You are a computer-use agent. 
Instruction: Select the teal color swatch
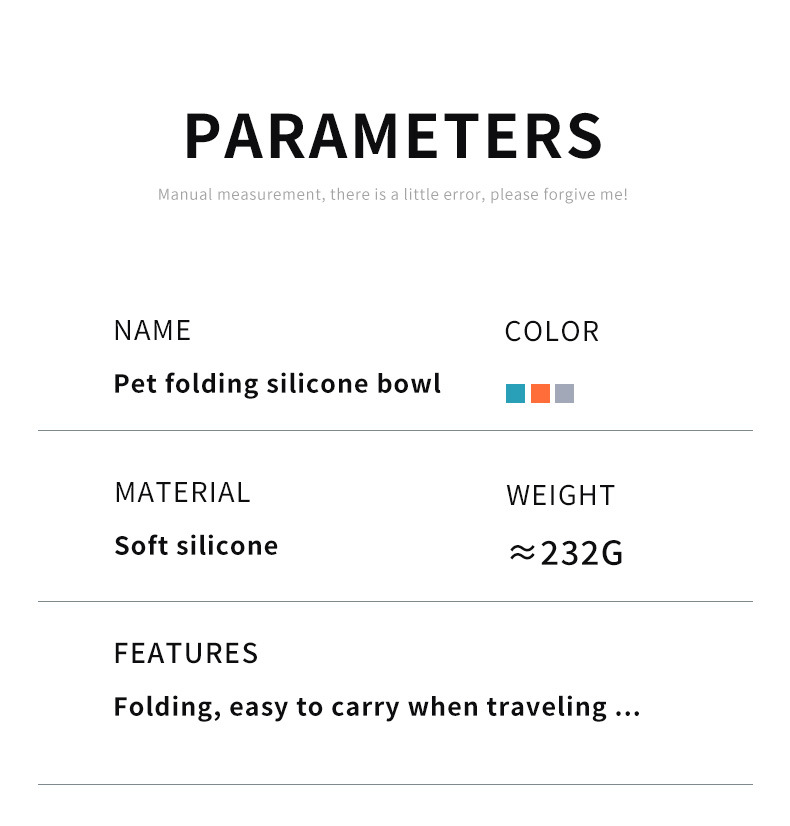(515, 393)
